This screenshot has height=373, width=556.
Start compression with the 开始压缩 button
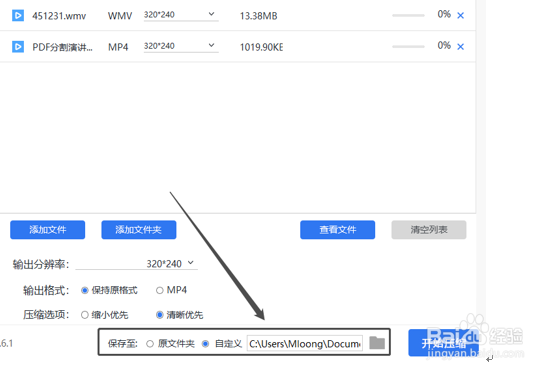tap(443, 343)
